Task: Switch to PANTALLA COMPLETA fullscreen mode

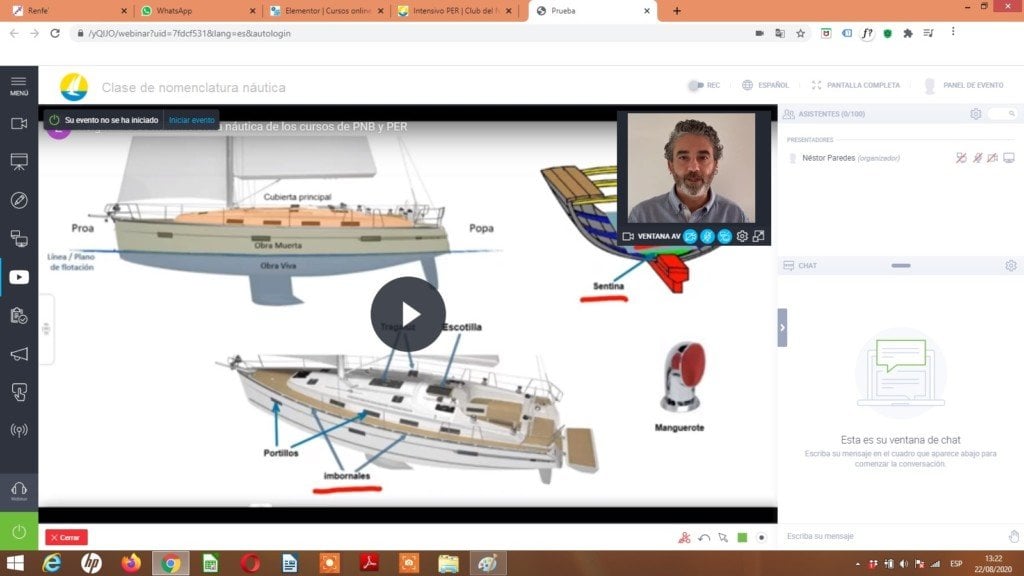Action: click(x=856, y=85)
